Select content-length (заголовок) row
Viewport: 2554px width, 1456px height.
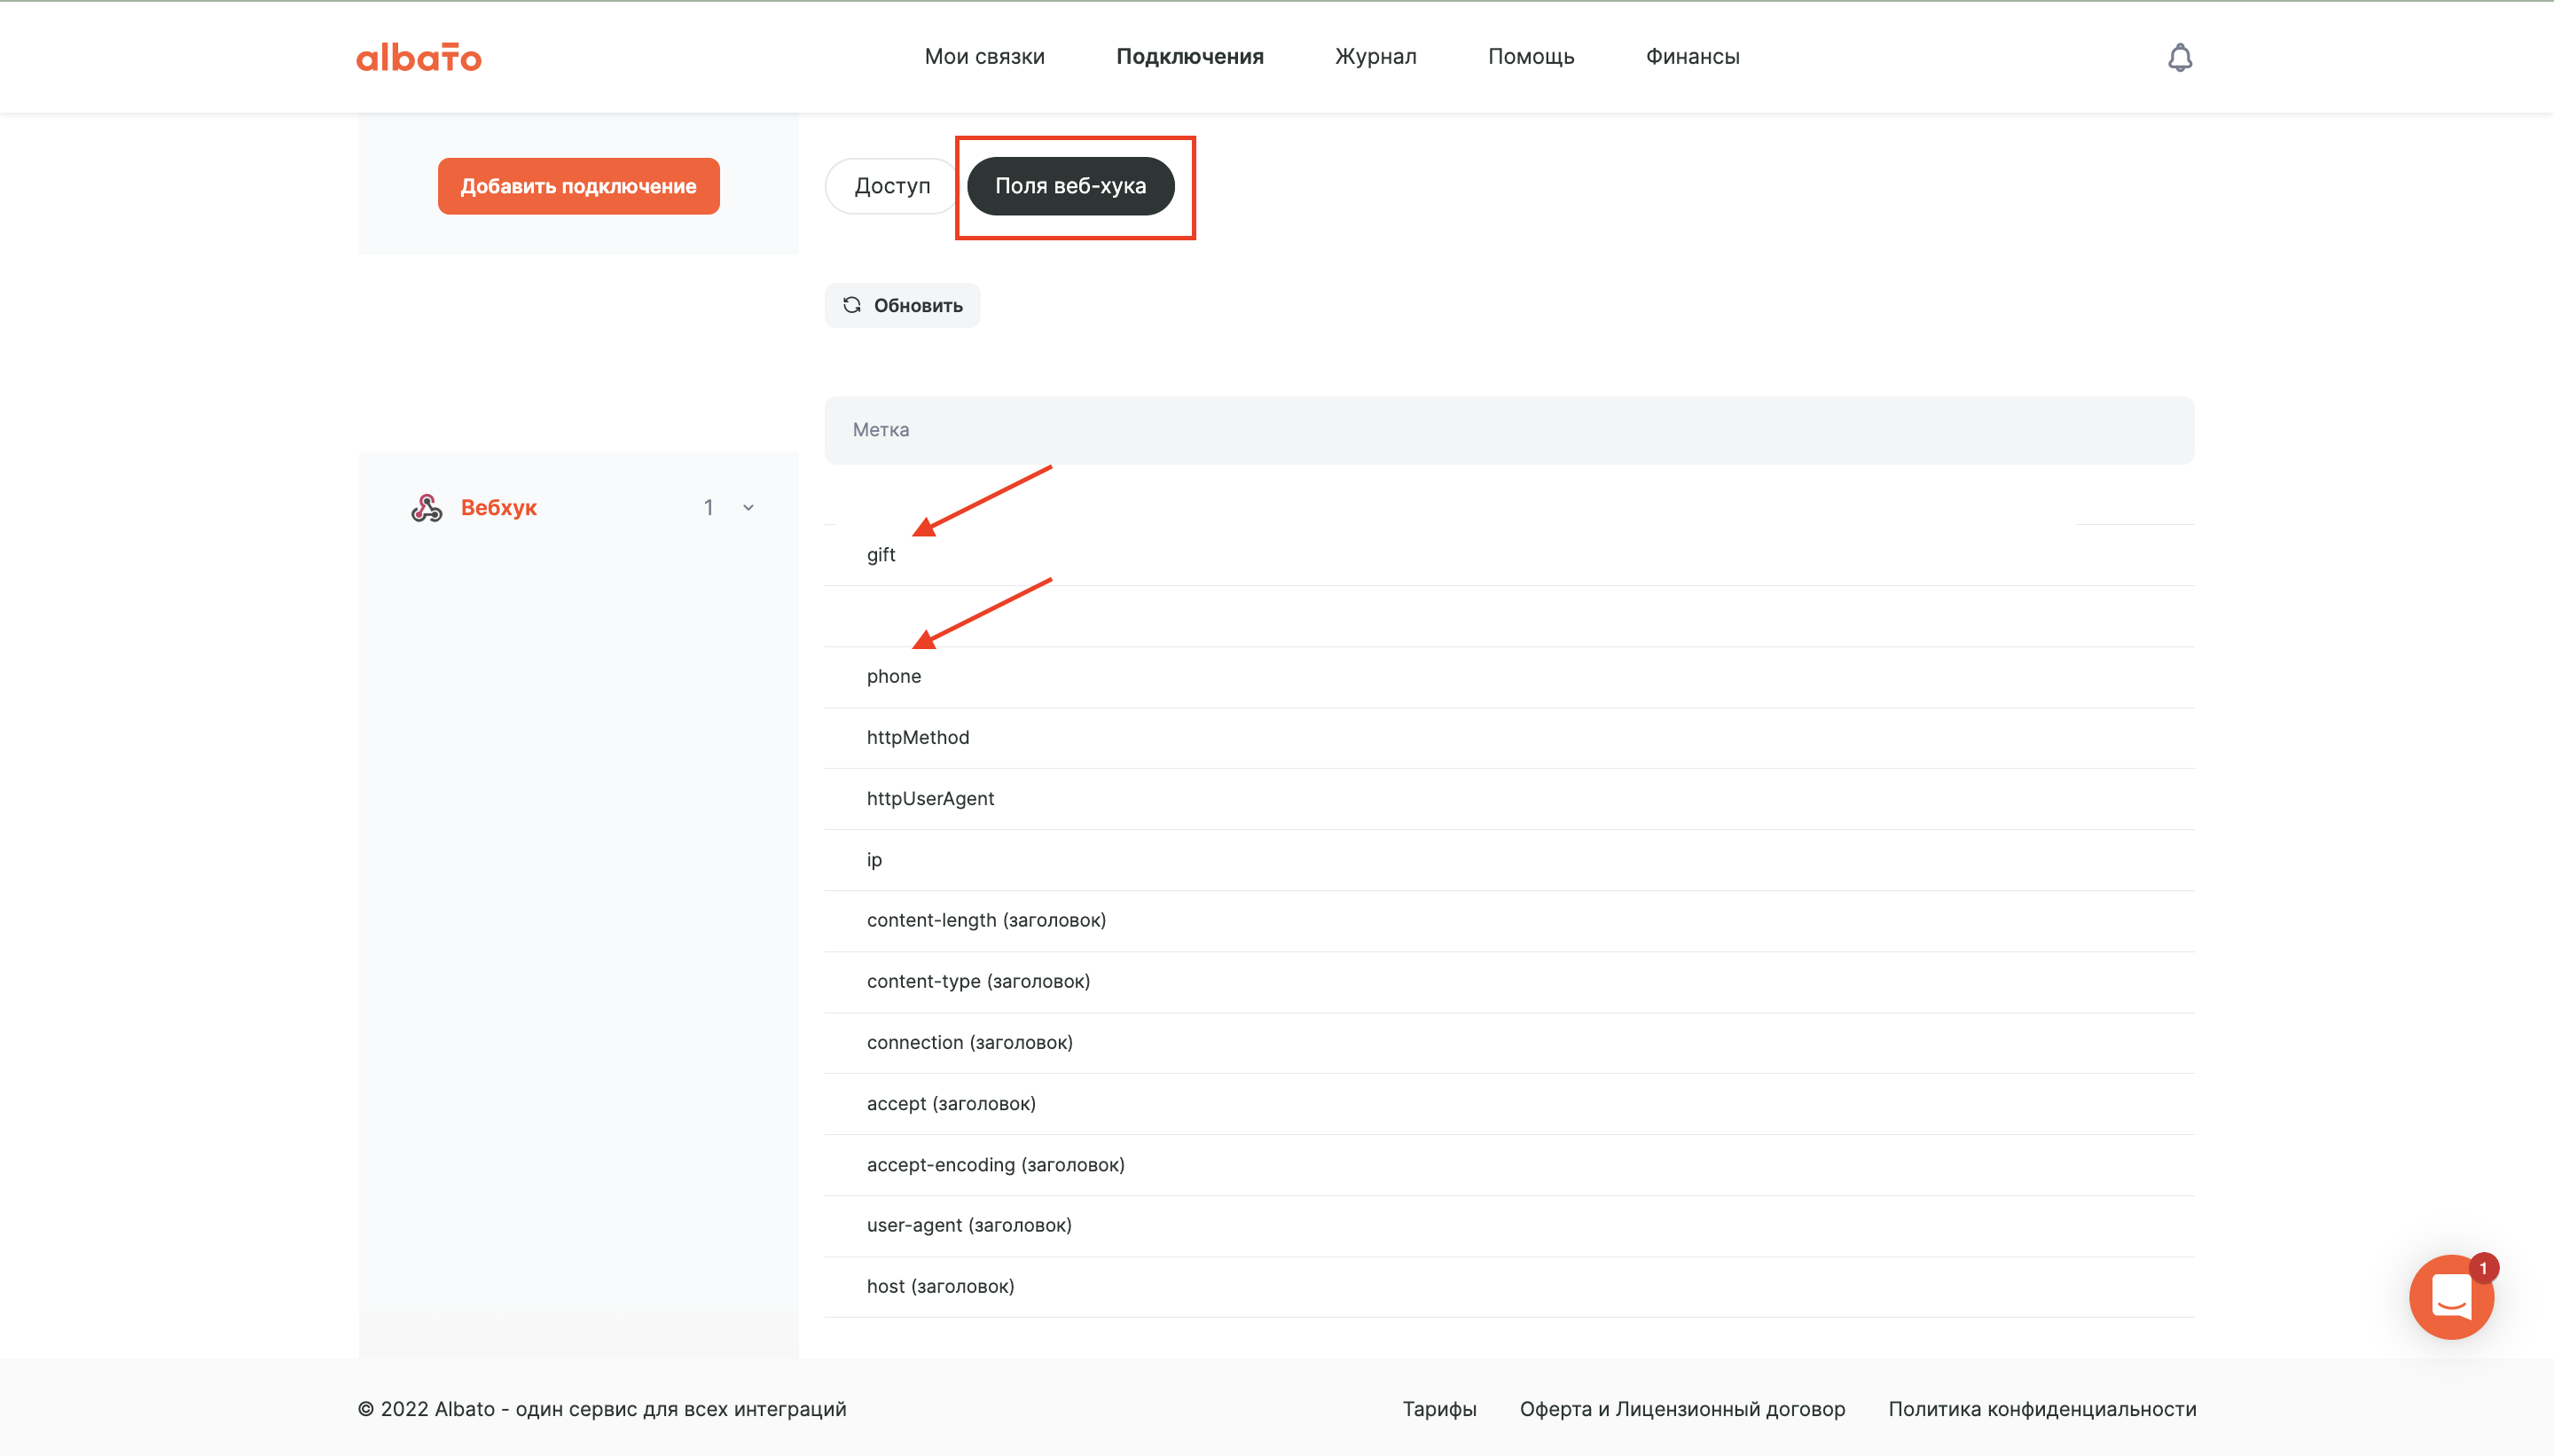point(1509,921)
